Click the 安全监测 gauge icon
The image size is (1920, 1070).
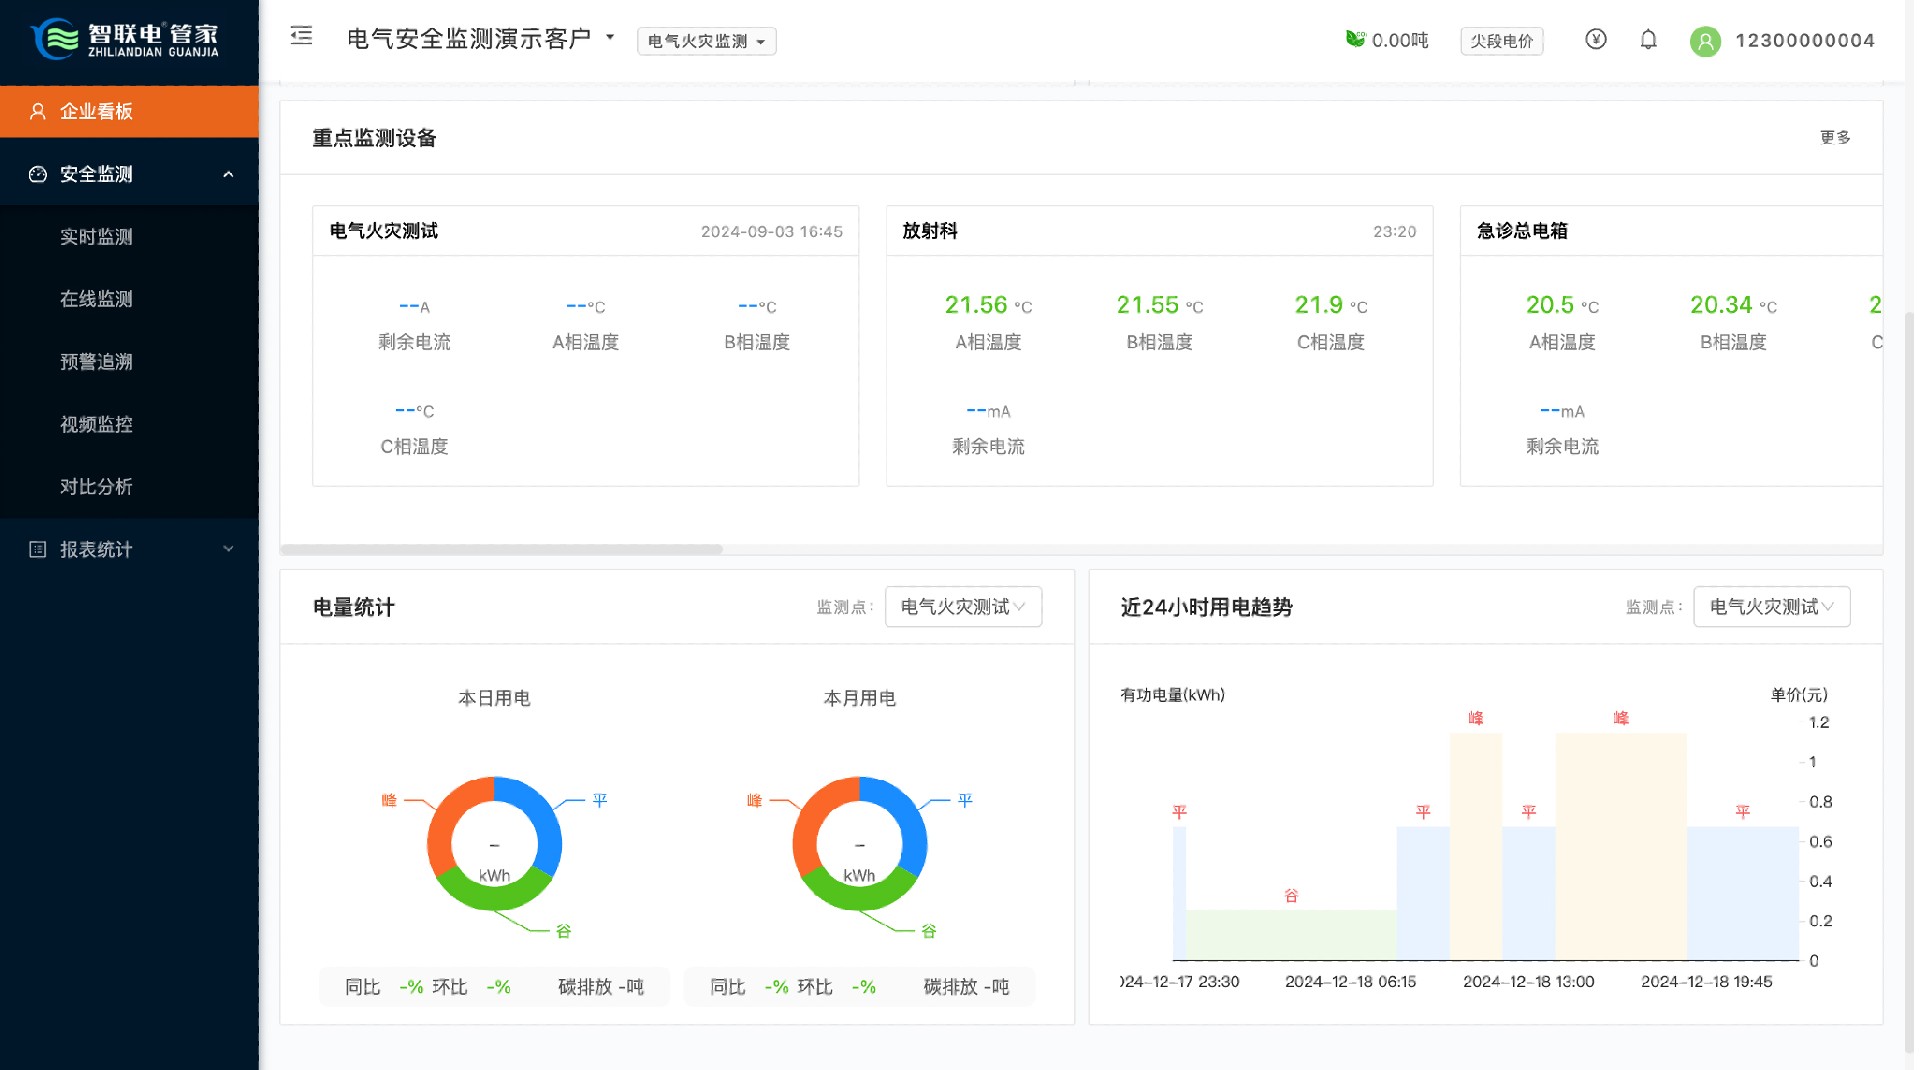click(x=38, y=174)
